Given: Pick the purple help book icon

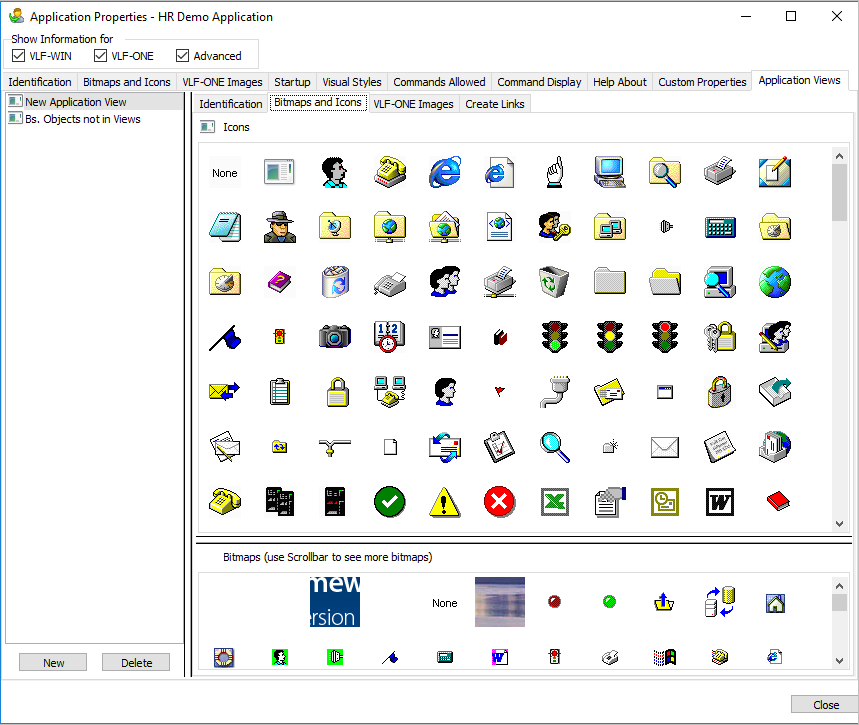Looking at the screenshot, I should [280, 282].
